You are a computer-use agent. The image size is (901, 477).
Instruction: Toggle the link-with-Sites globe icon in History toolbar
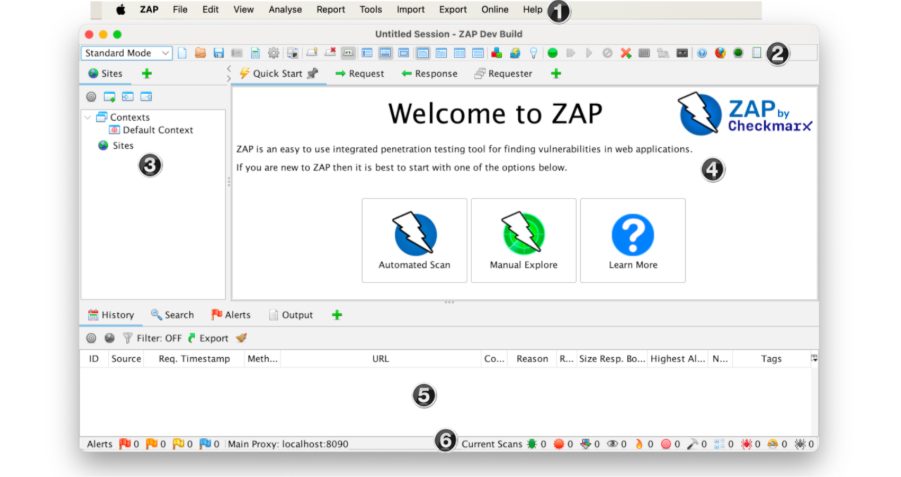click(109, 338)
